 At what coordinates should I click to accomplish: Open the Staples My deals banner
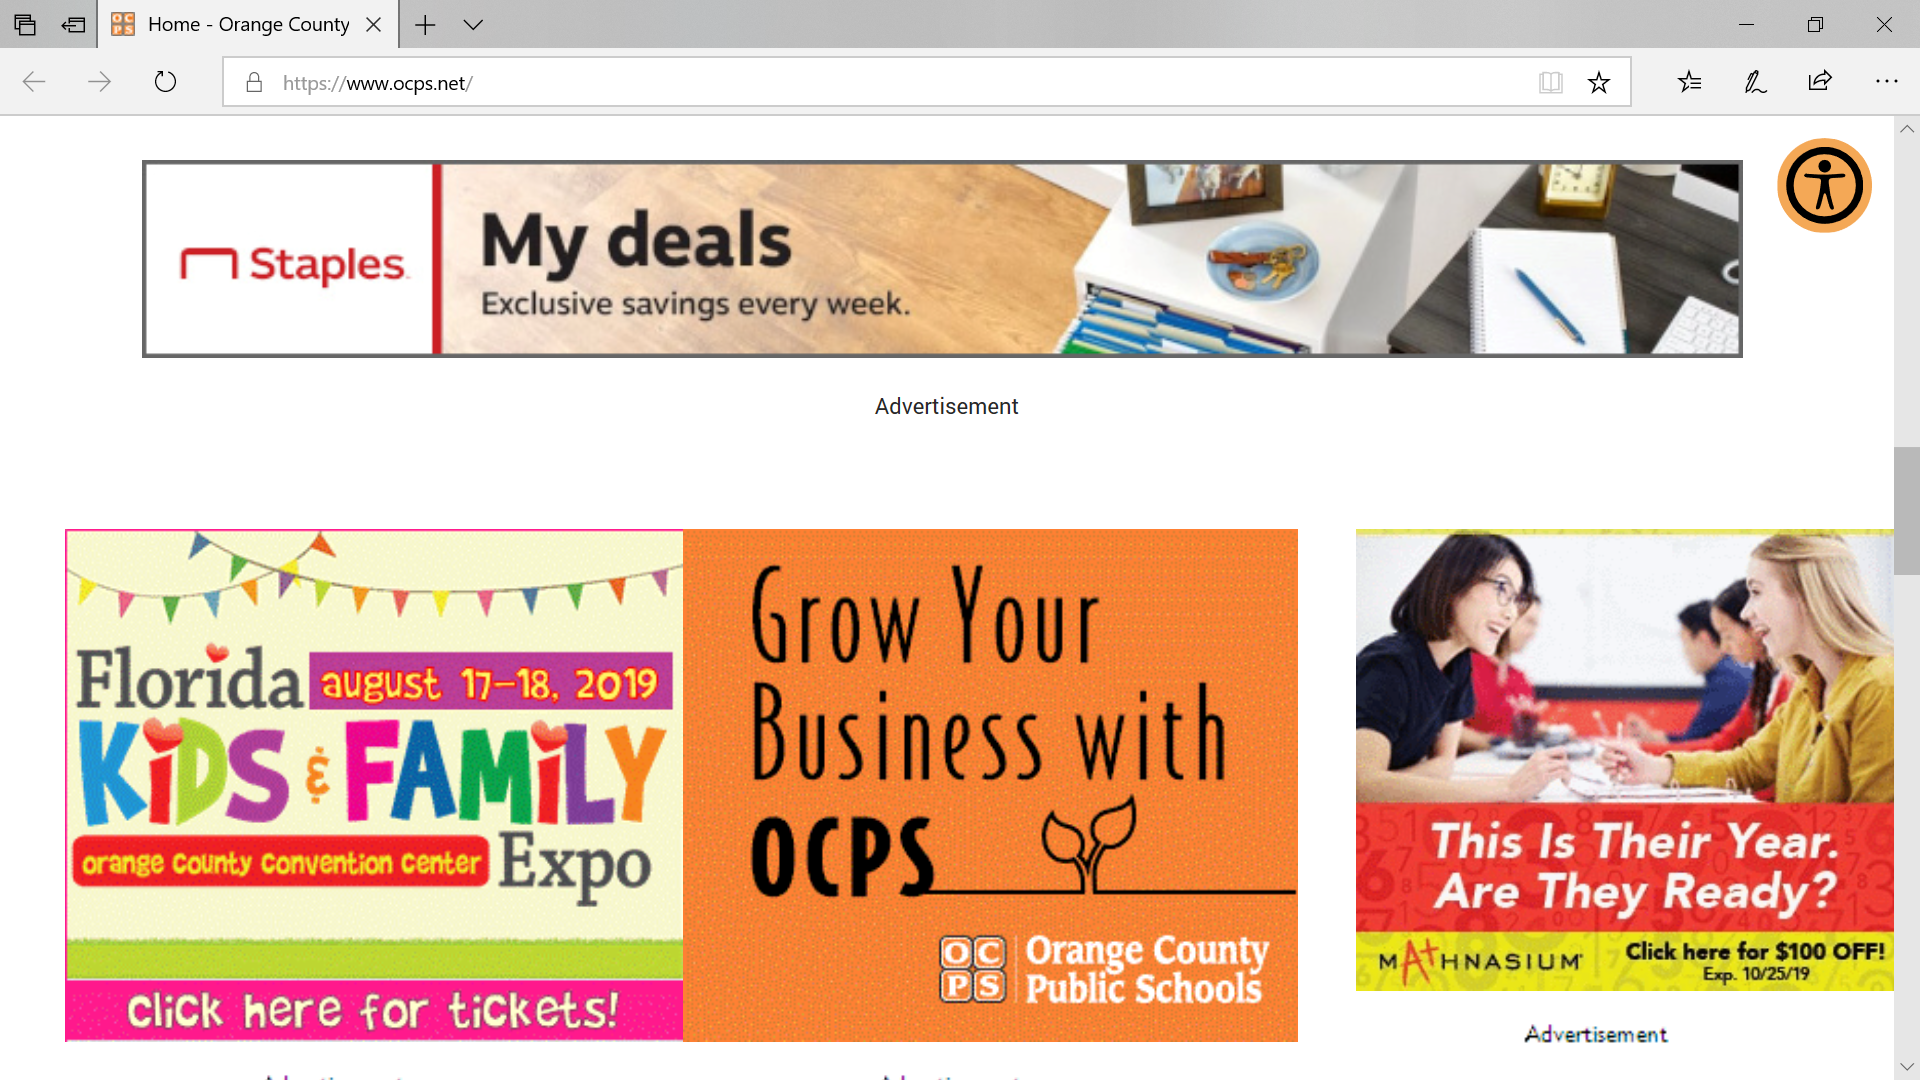point(942,259)
